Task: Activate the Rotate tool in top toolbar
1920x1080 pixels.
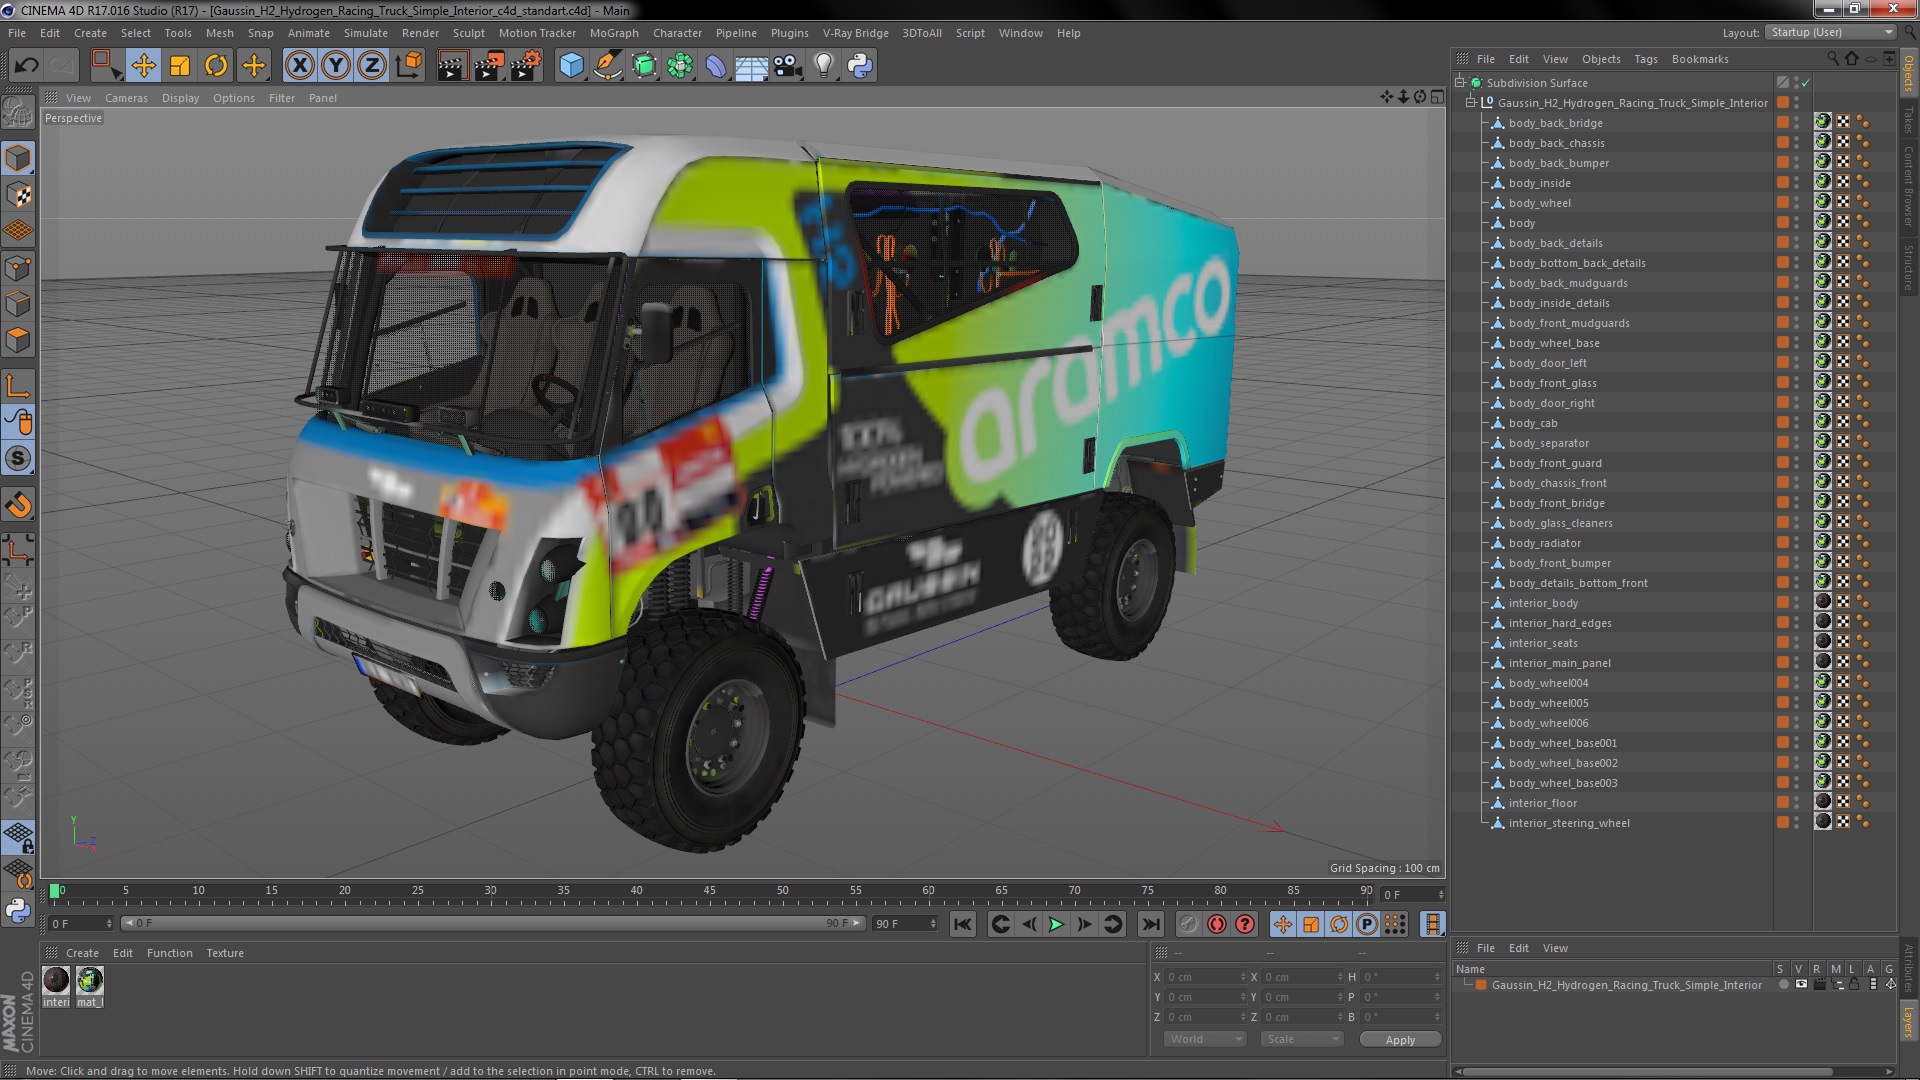Action: (x=216, y=66)
